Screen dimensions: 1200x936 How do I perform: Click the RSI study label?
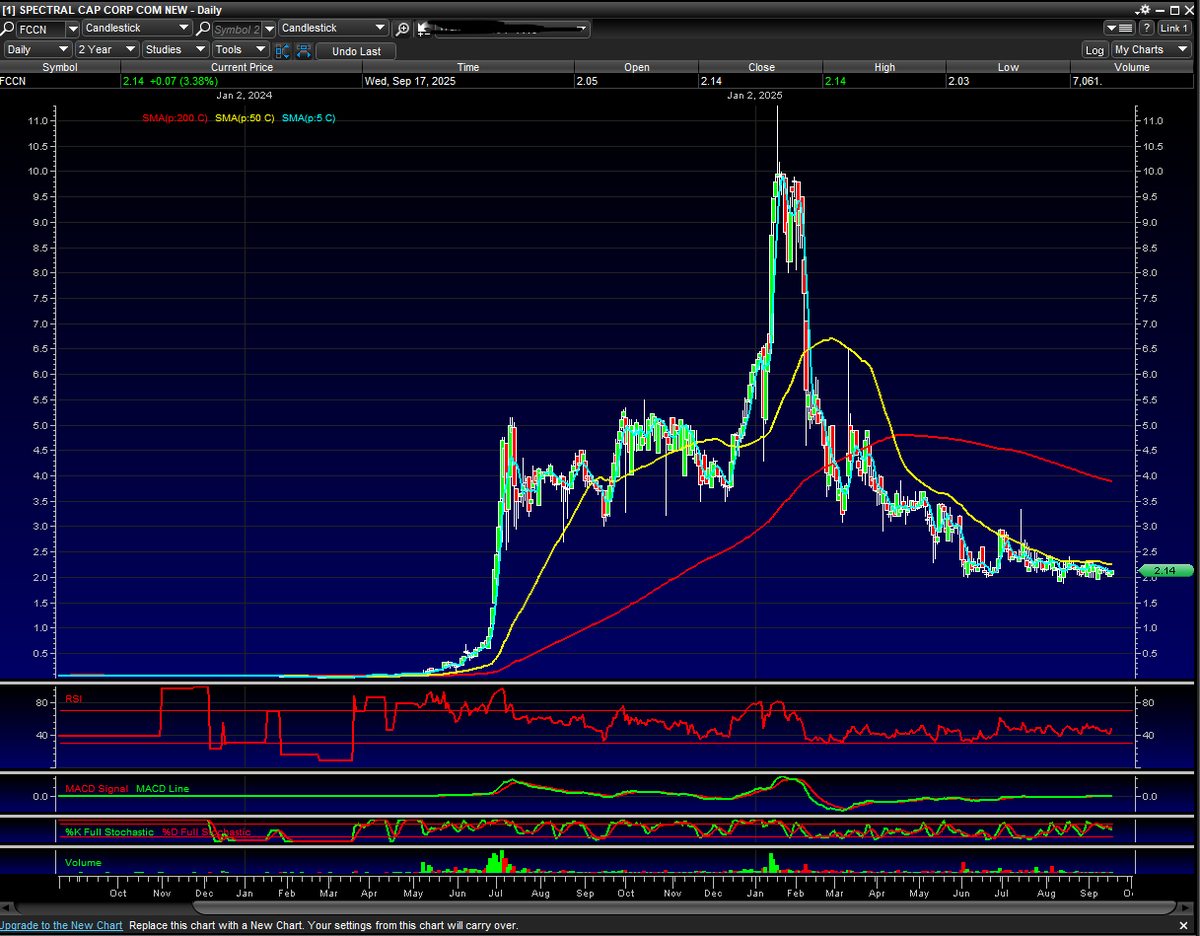74,699
